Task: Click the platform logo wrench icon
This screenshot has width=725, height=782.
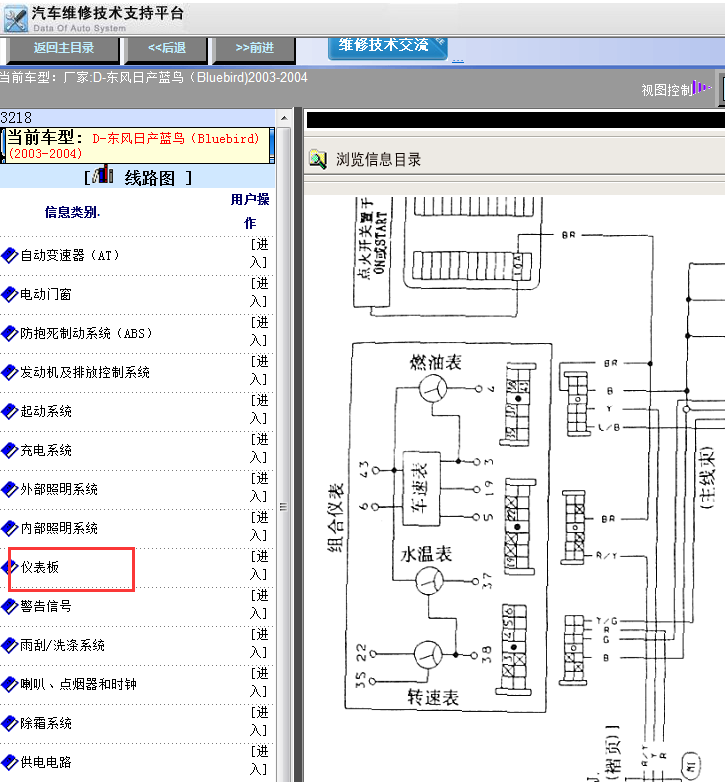Action: tap(15, 18)
